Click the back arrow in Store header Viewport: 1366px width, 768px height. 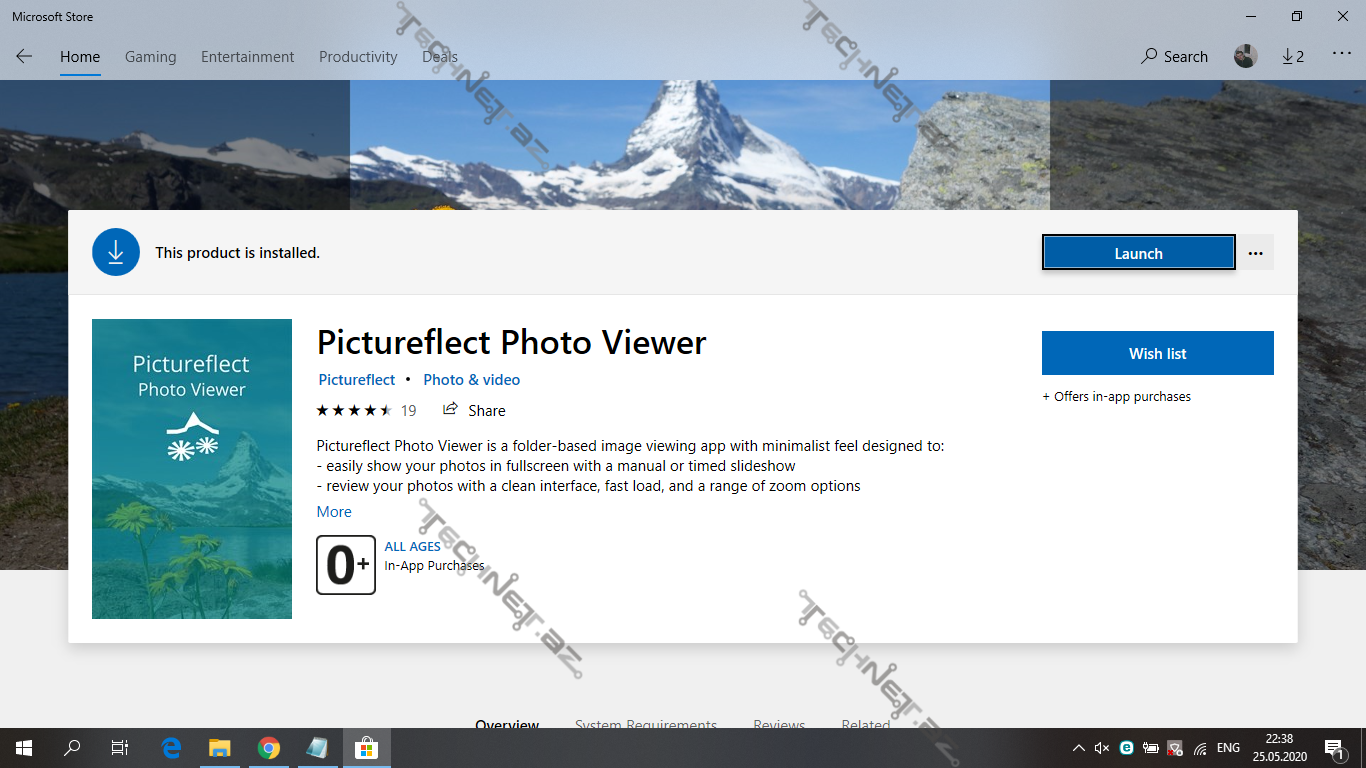24,57
